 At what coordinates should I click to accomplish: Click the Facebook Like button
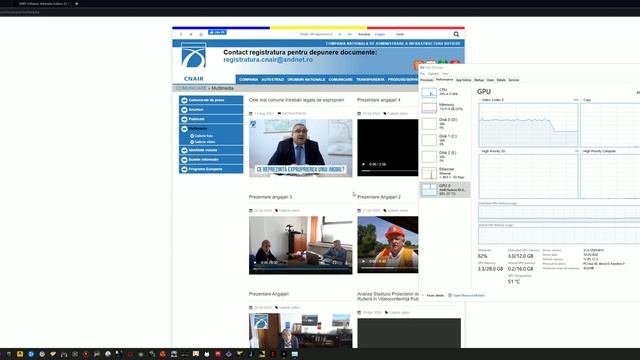217,32
